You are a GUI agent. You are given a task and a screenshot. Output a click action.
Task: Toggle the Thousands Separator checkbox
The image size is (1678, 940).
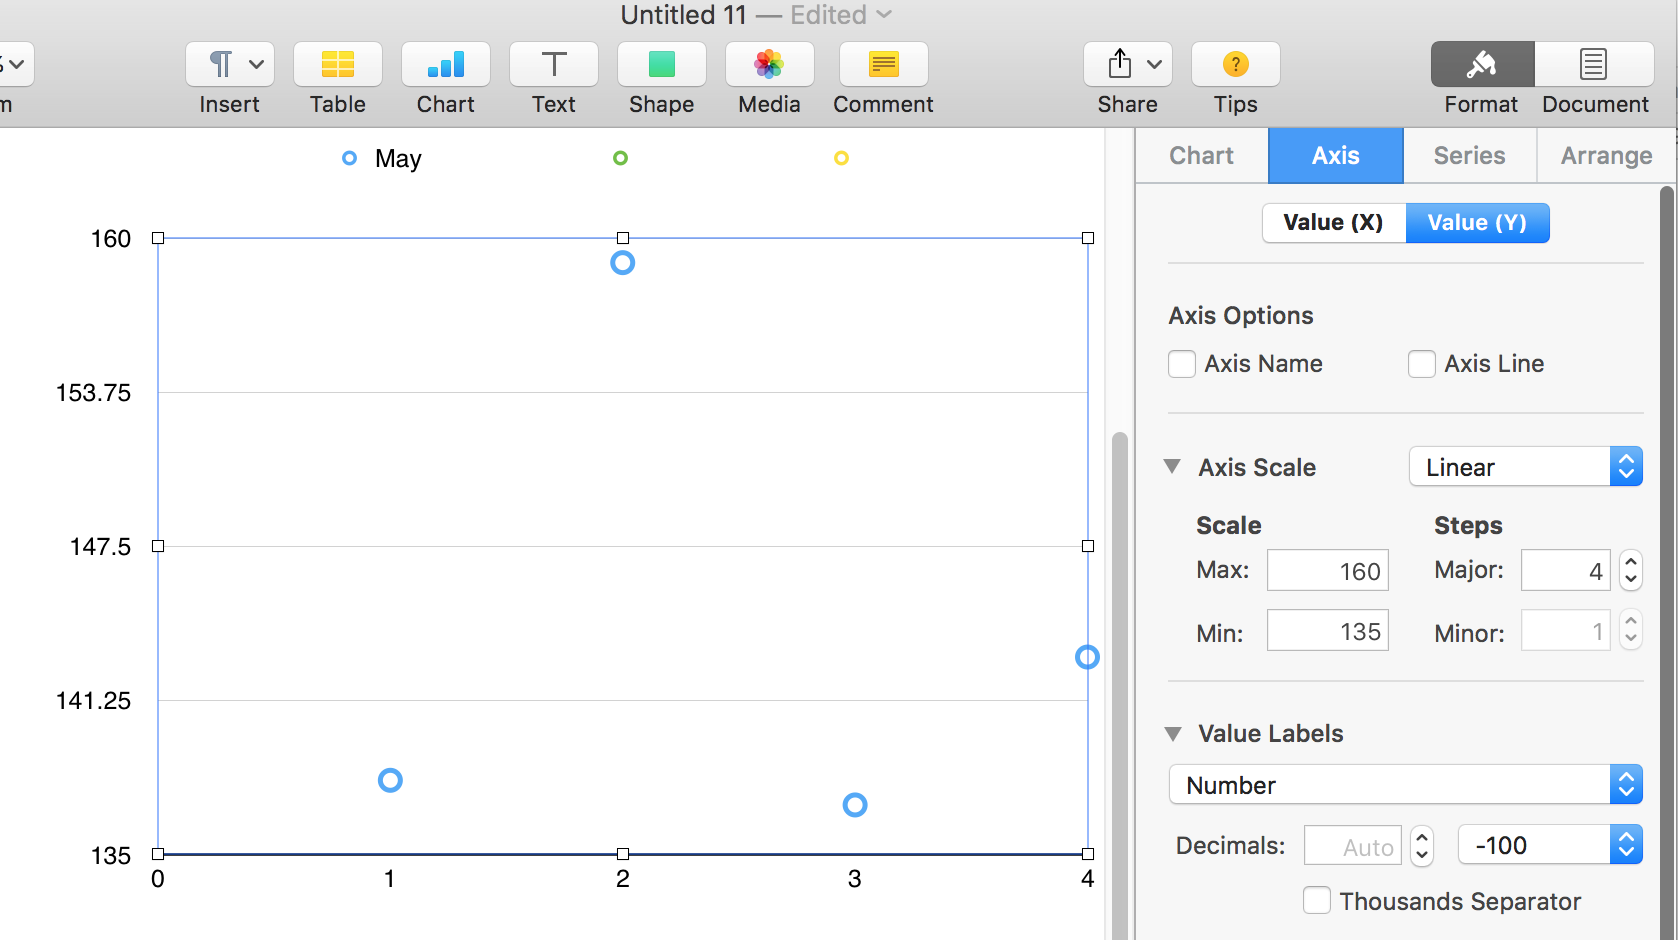tap(1317, 901)
